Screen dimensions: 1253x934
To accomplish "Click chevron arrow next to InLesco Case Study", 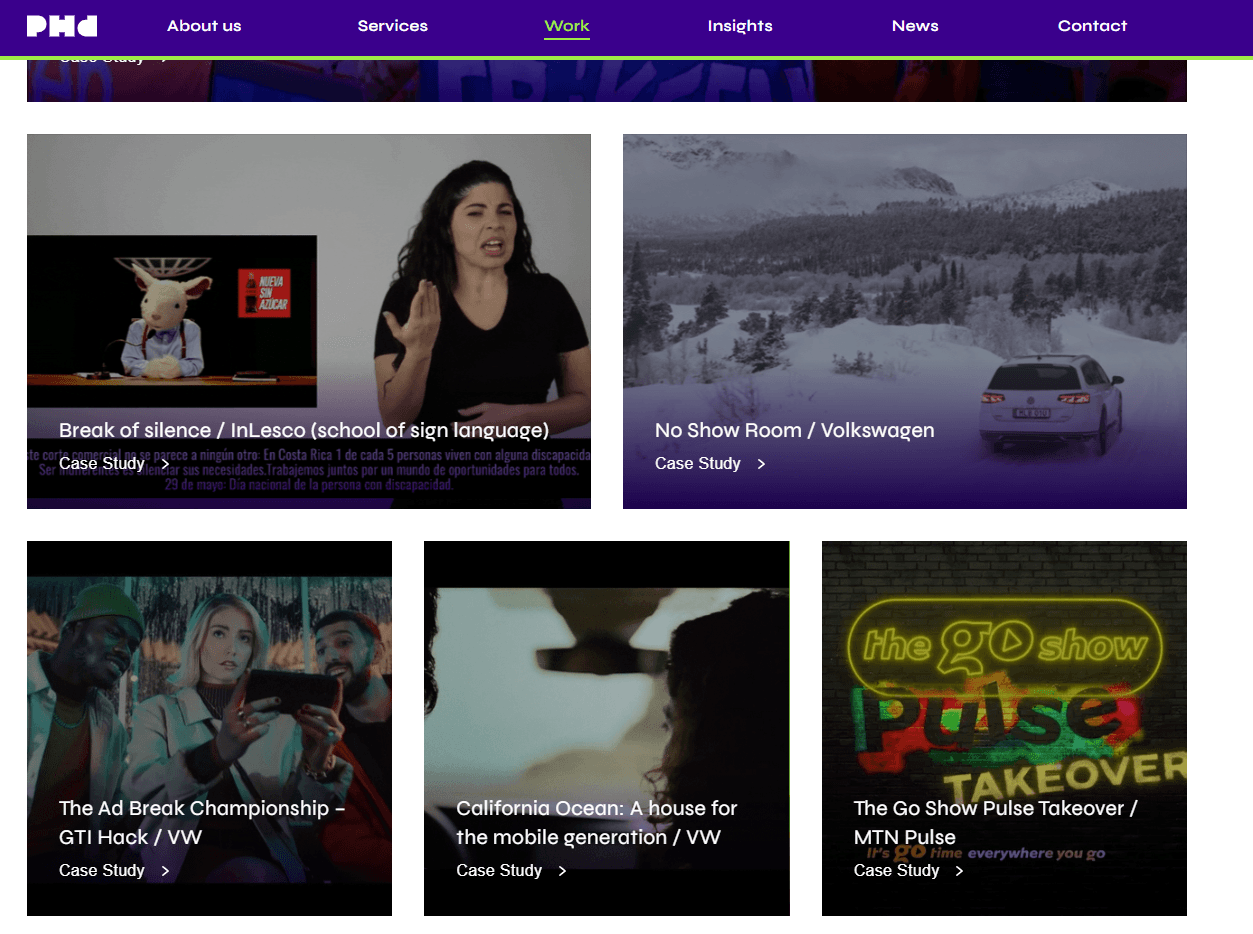I will click(x=165, y=464).
